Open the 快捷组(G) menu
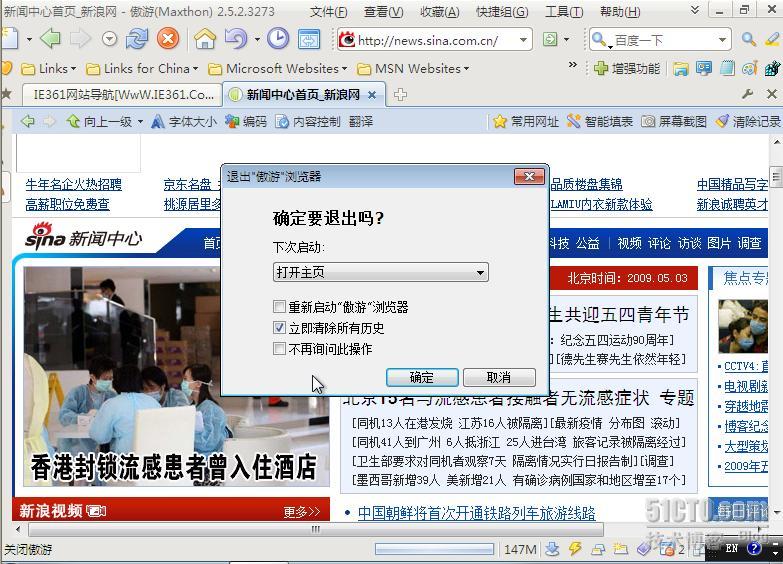783x564 pixels. tap(502, 11)
